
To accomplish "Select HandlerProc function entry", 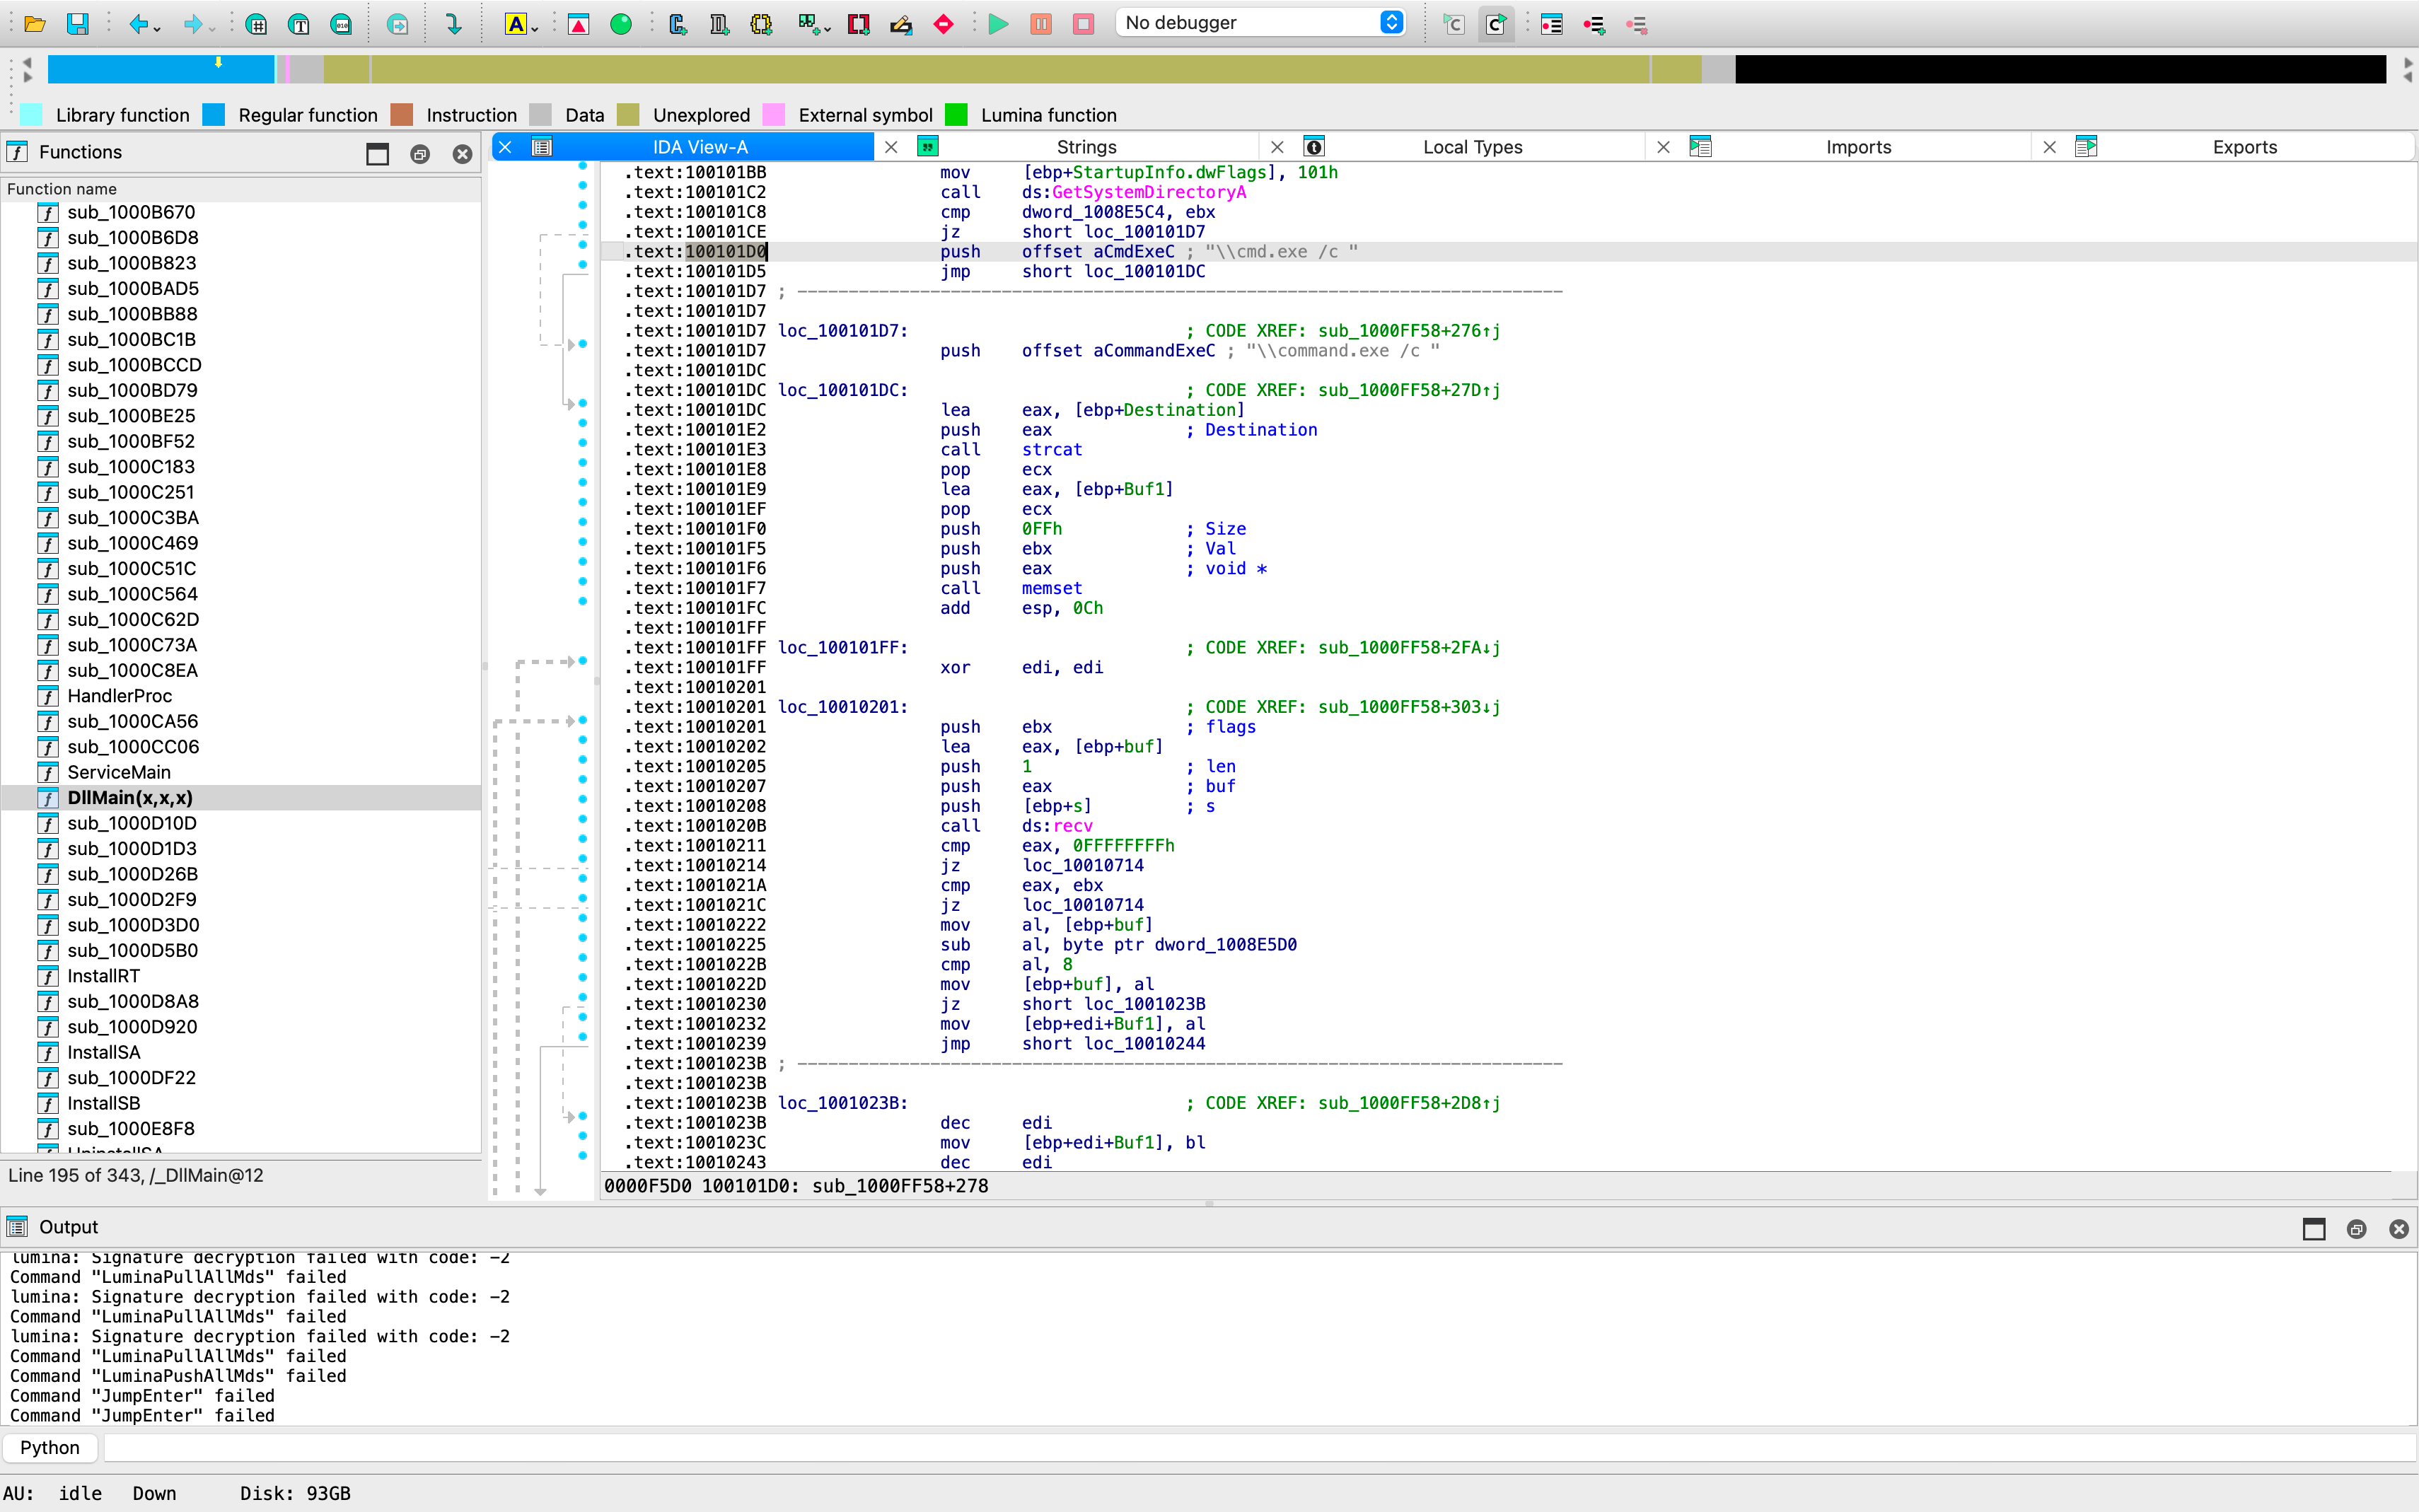I will [241, 696].
